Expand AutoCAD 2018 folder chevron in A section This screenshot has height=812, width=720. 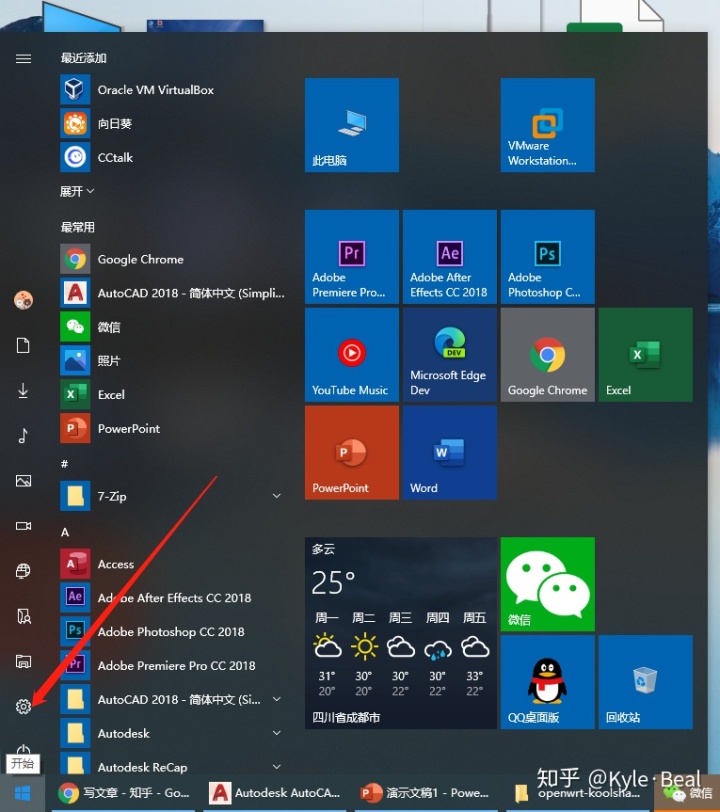tap(277, 699)
